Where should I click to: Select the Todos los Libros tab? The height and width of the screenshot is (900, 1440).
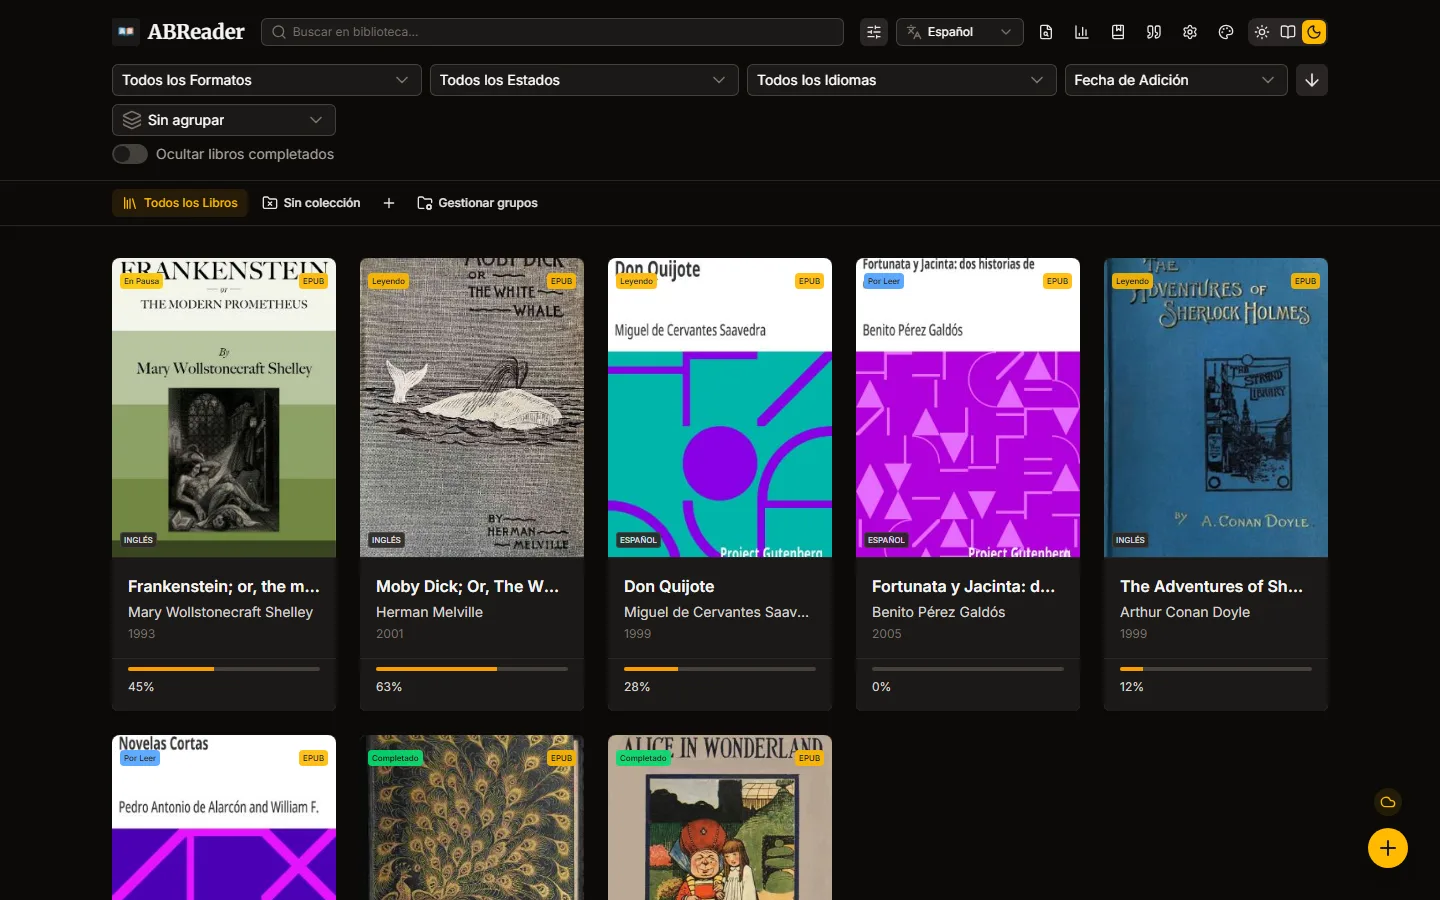(180, 203)
